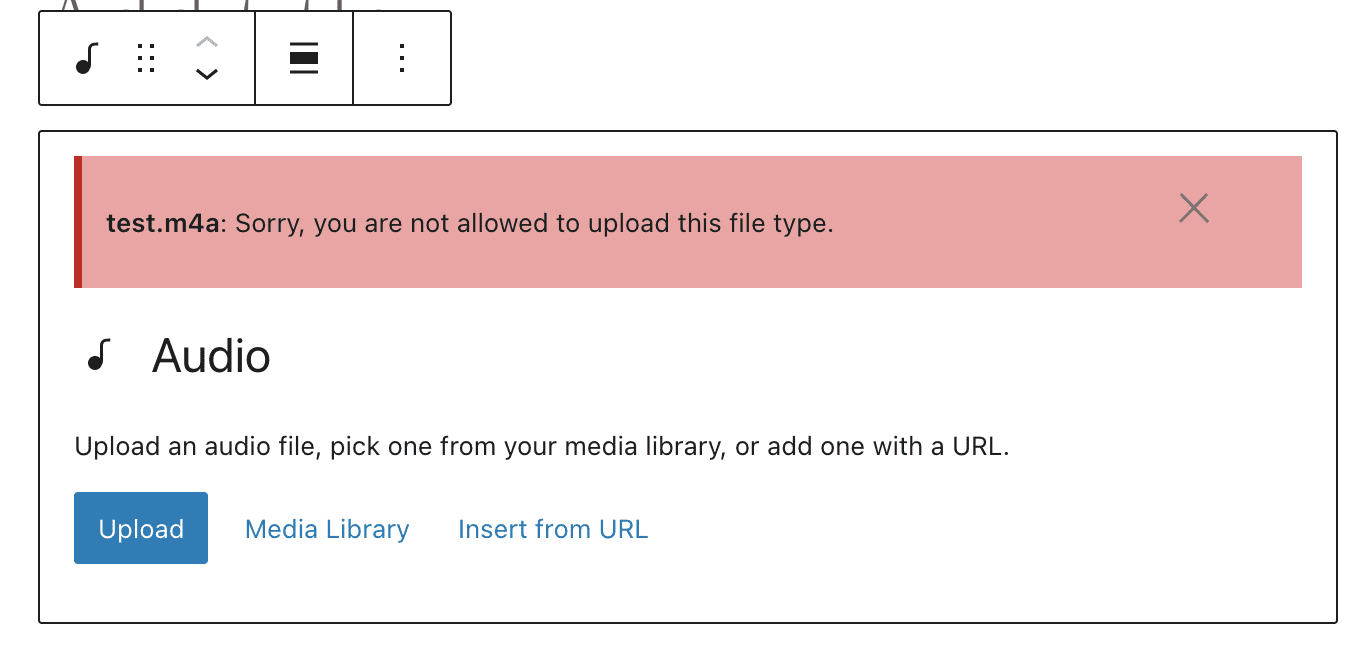Open the Media Library
This screenshot has width=1366, height=652.
[327, 529]
